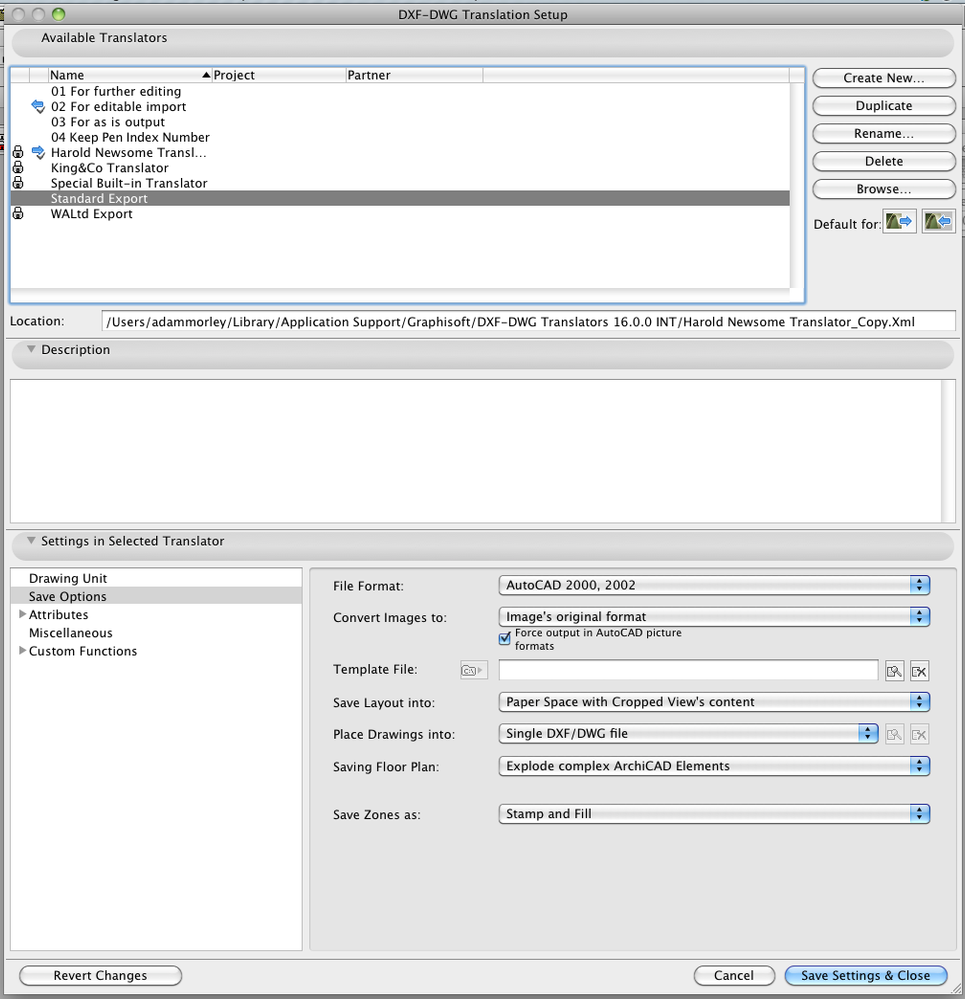Select 01 For further editing translator
Screen dimensions: 965x999
click(400, 91)
